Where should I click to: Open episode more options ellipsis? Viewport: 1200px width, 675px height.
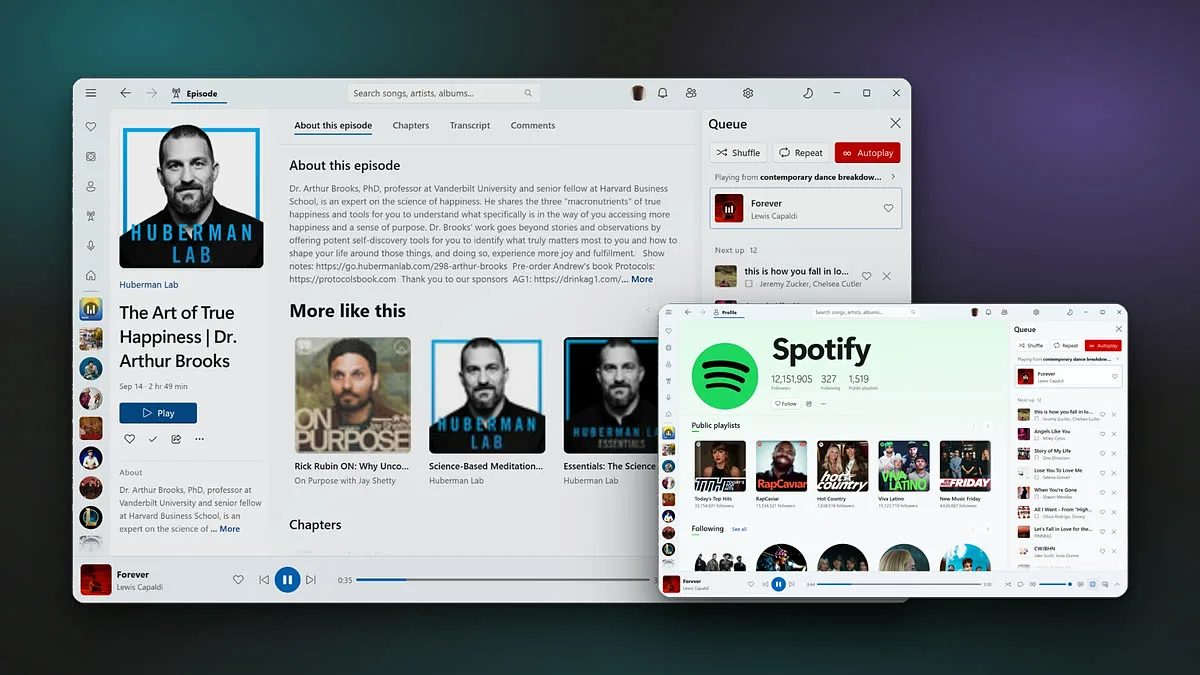pyautogui.click(x=199, y=439)
